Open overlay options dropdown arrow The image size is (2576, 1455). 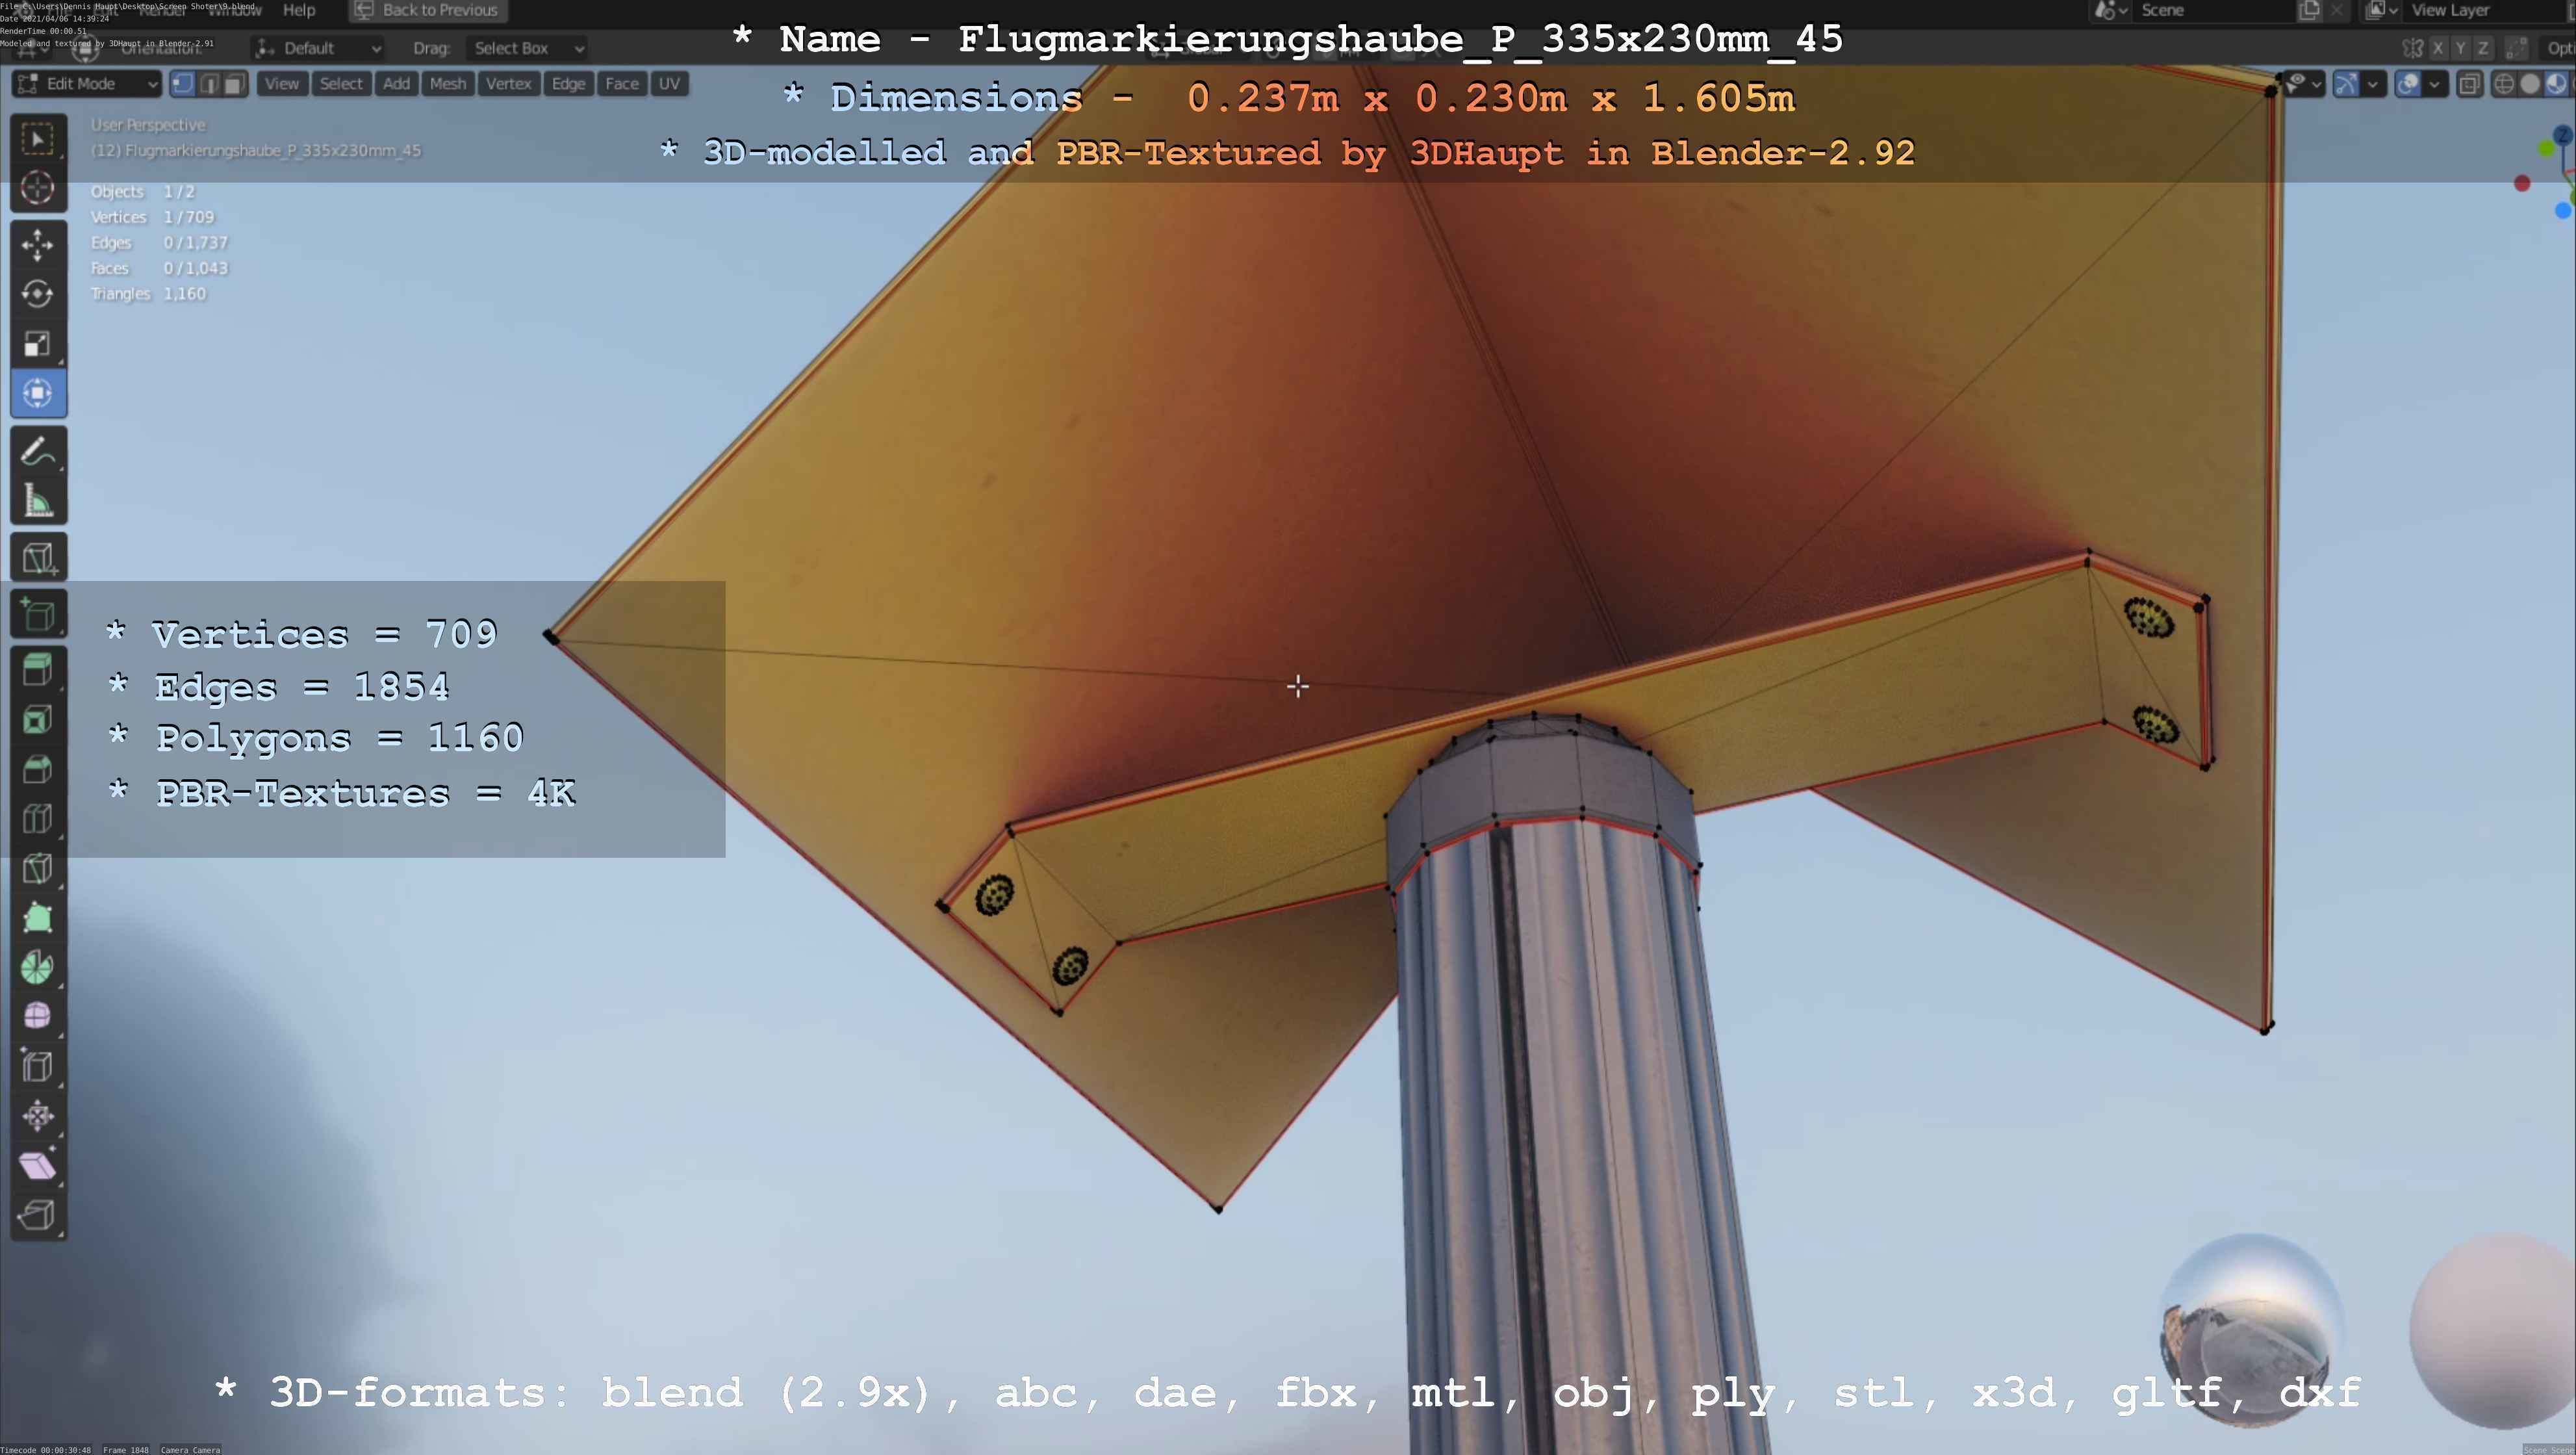[2435, 84]
